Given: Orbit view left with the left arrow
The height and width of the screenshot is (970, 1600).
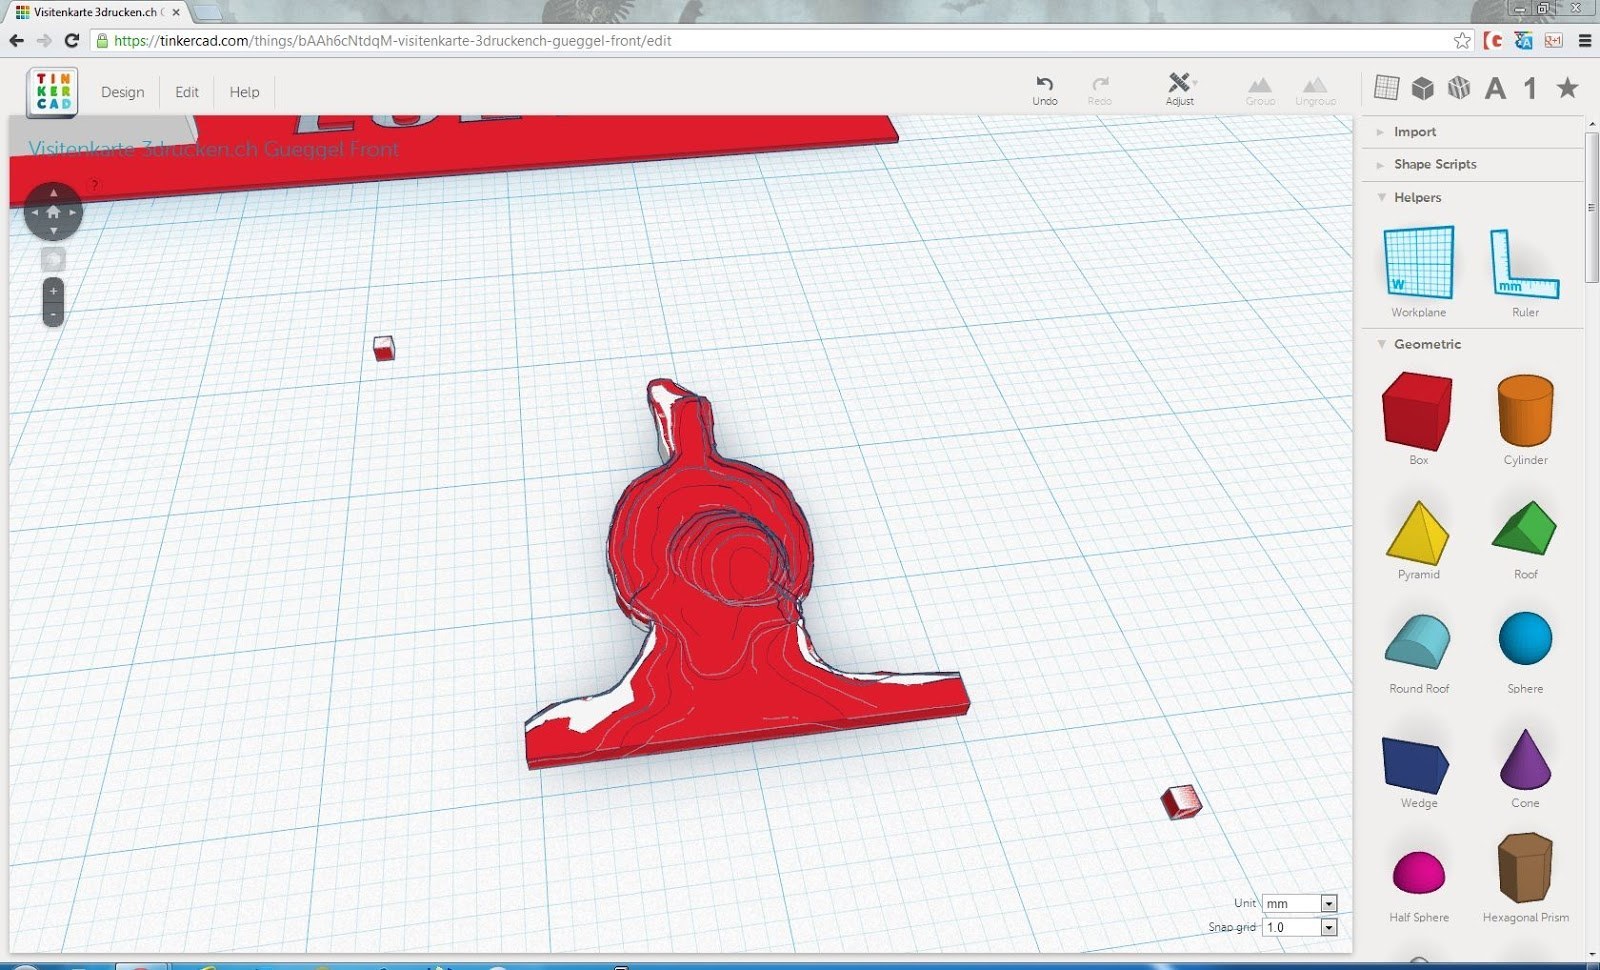Looking at the screenshot, I should point(34,212).
